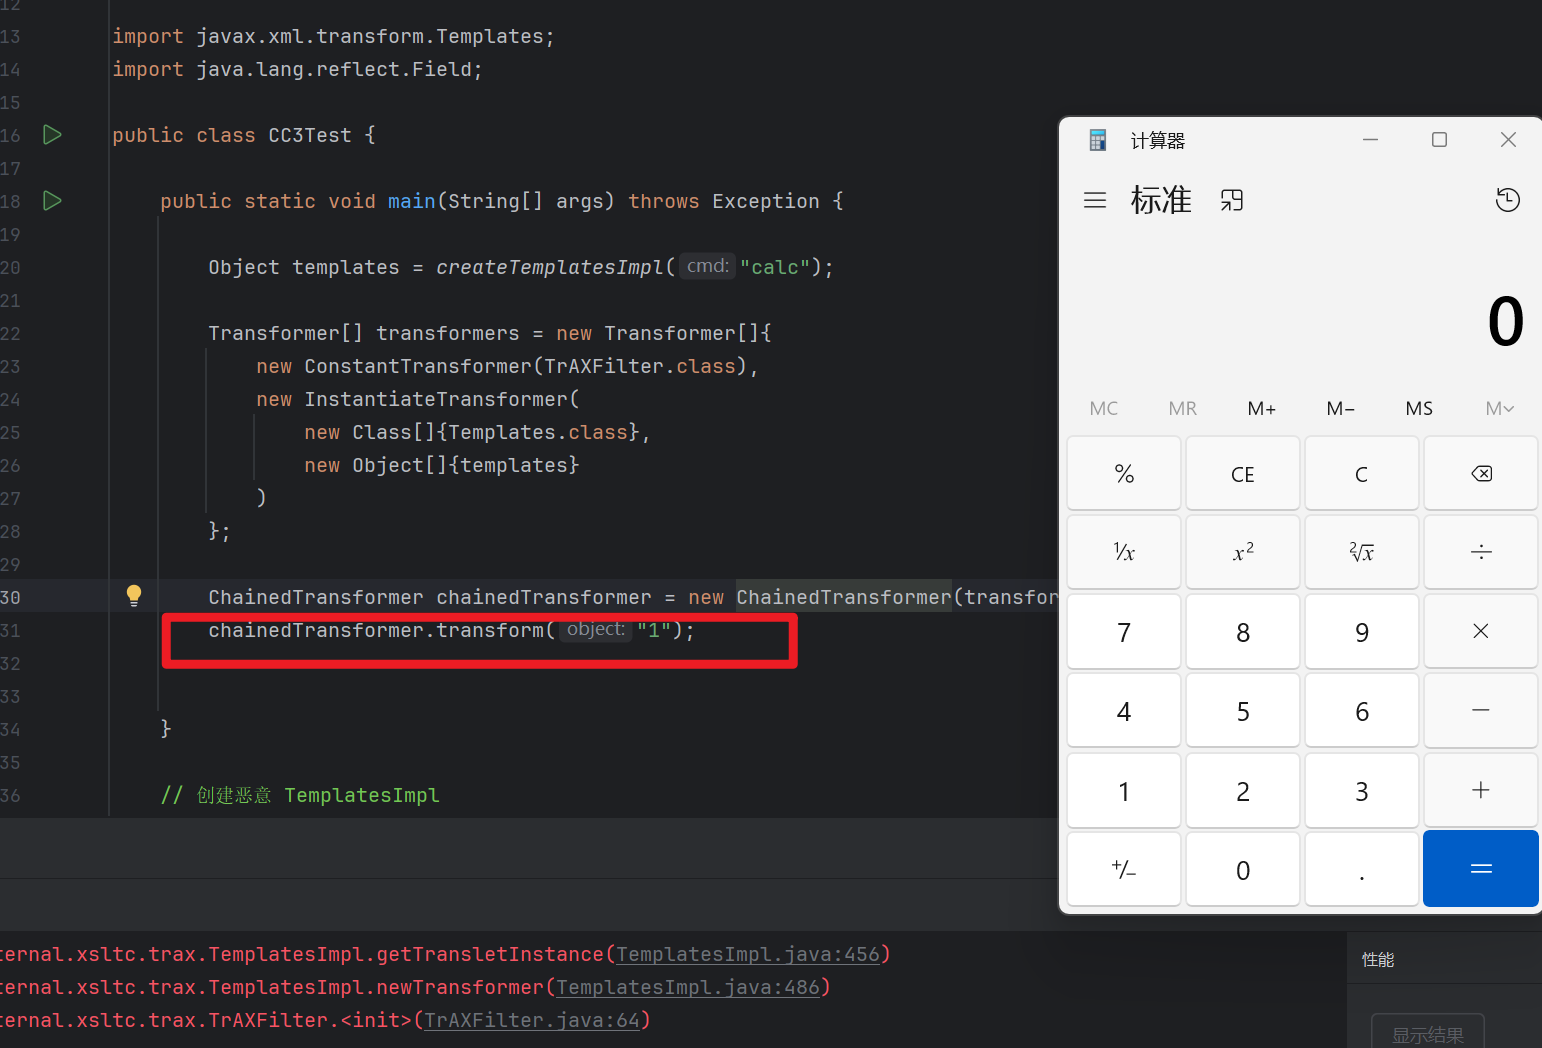
Task: Click the yellow lightbulb quick-fix icon
Action: [134, 596]
